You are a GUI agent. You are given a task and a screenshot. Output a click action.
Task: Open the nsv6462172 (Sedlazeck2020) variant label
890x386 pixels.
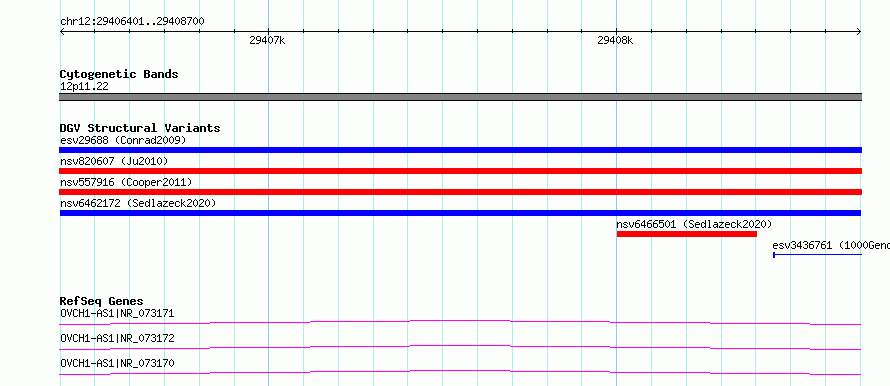pyautogui.click(x=138, y=203)
